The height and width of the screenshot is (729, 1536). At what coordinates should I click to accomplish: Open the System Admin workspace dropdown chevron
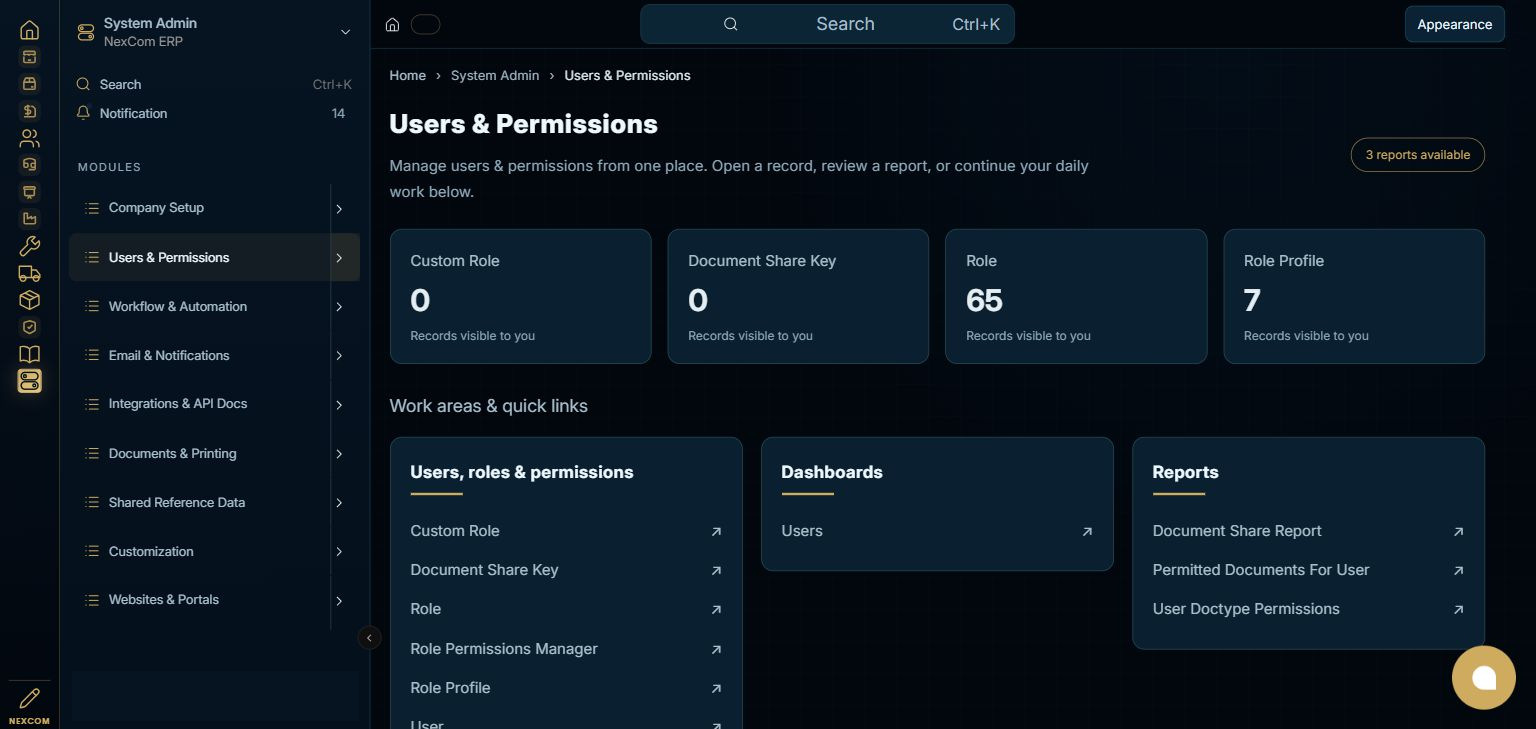point(345,32)
